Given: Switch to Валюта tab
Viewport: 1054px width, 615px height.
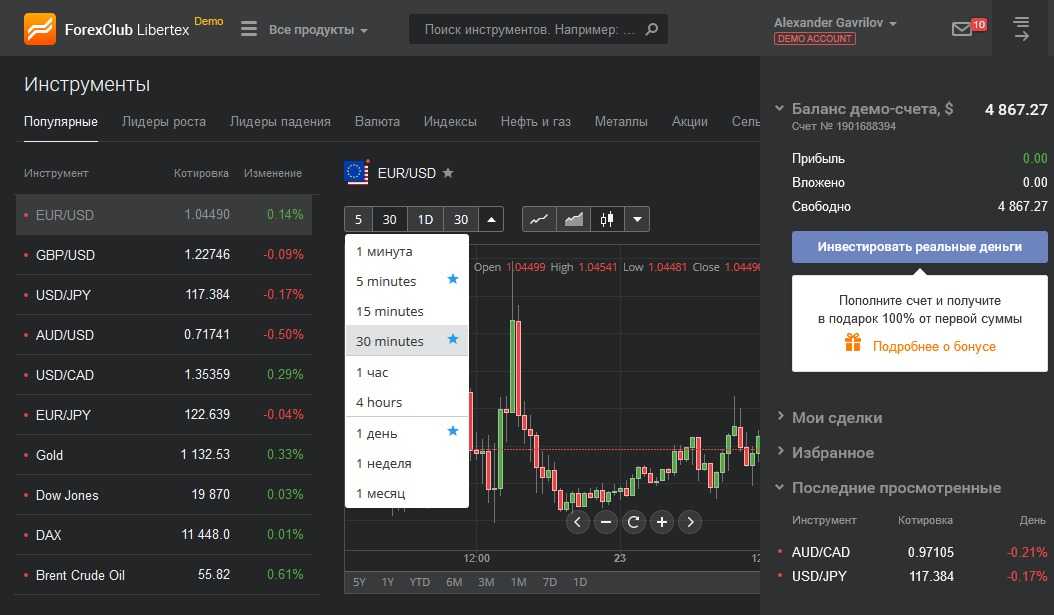Looking at the screenshot, I should (x=377, y=122).
